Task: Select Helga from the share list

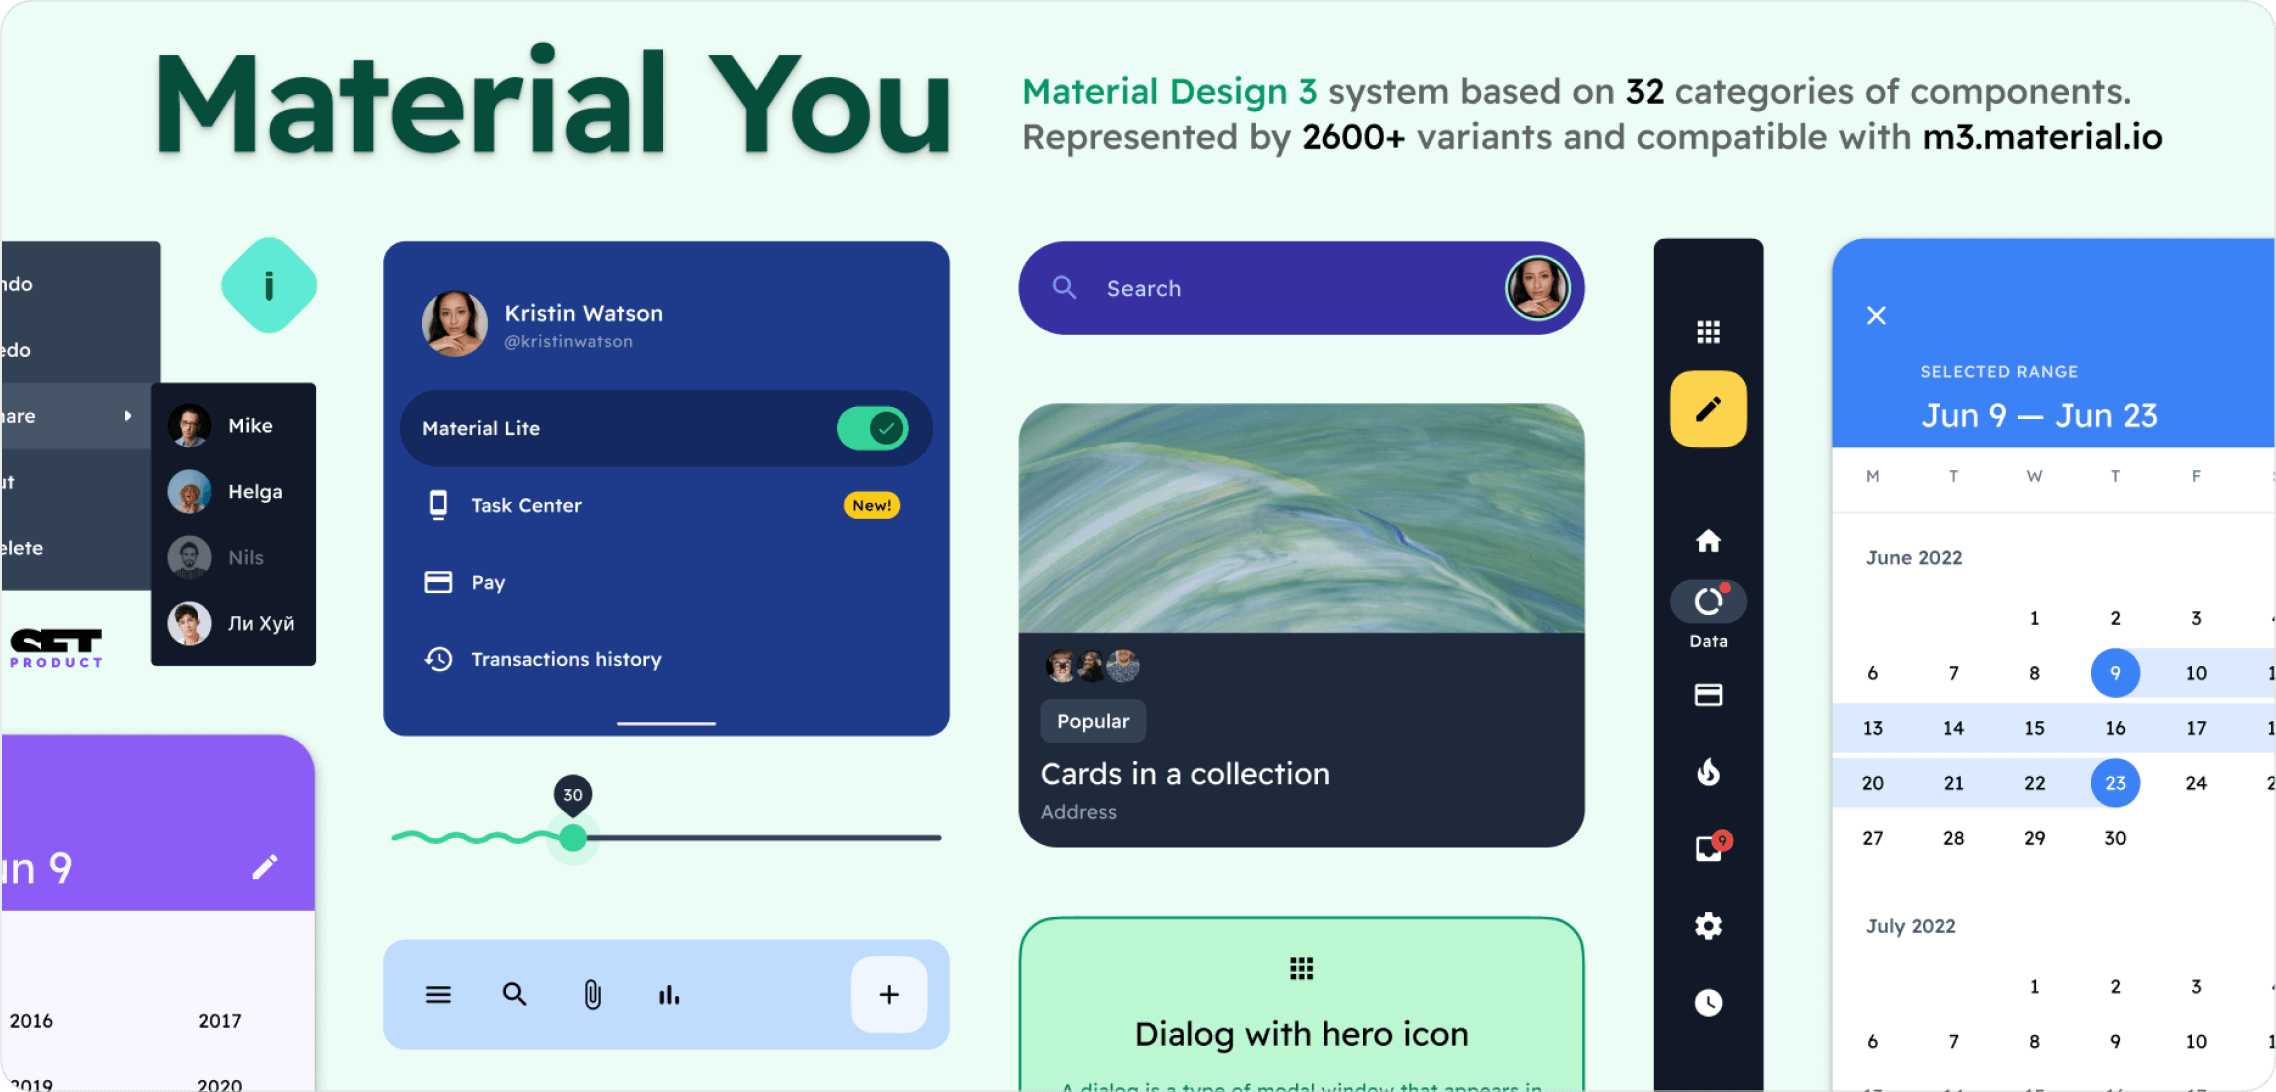Action: click(235, 490)
